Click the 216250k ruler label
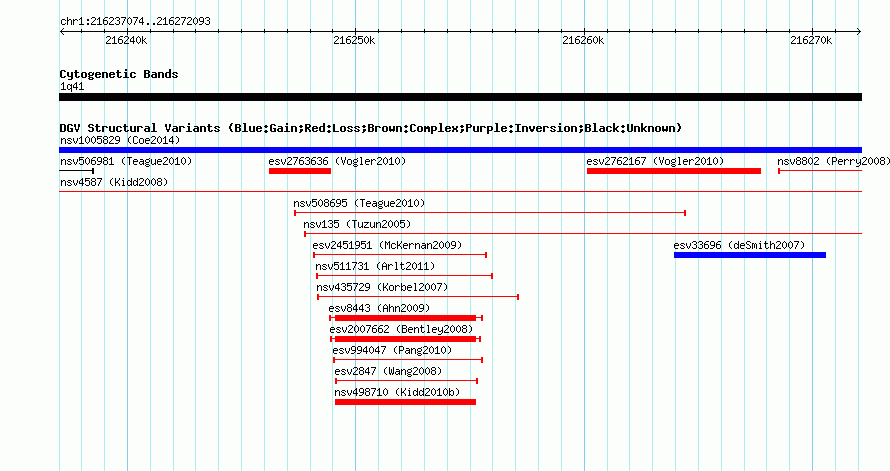 point(354,40)
